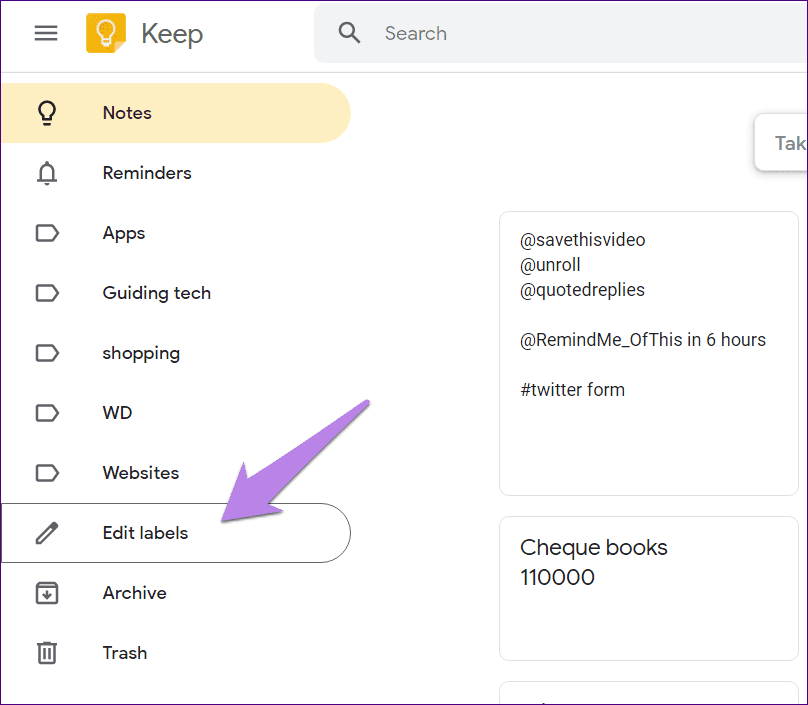Click the yellow Keep lightbulb logo
The width and height of the screenshot is (808, 705).
click(106, 33)
